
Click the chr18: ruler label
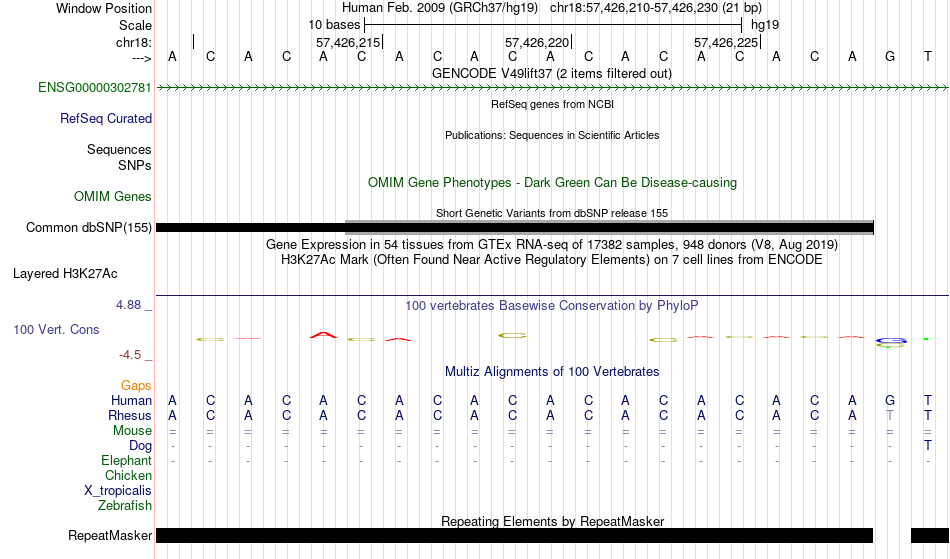134,42
